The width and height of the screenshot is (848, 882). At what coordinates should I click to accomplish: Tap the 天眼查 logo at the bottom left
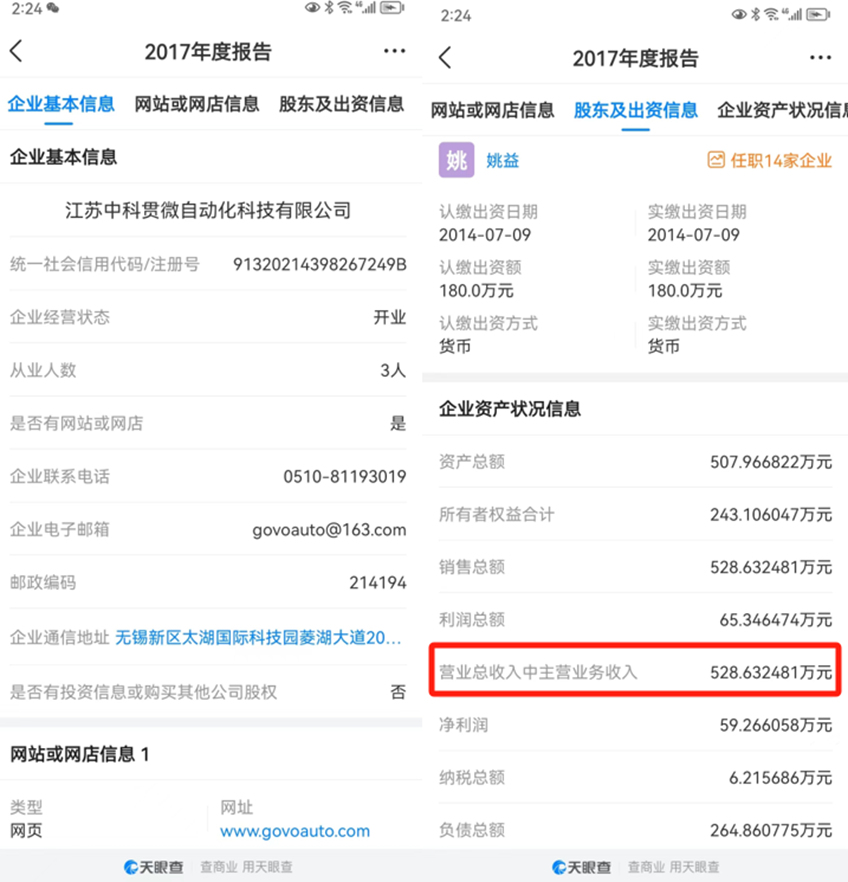(154, 867)
